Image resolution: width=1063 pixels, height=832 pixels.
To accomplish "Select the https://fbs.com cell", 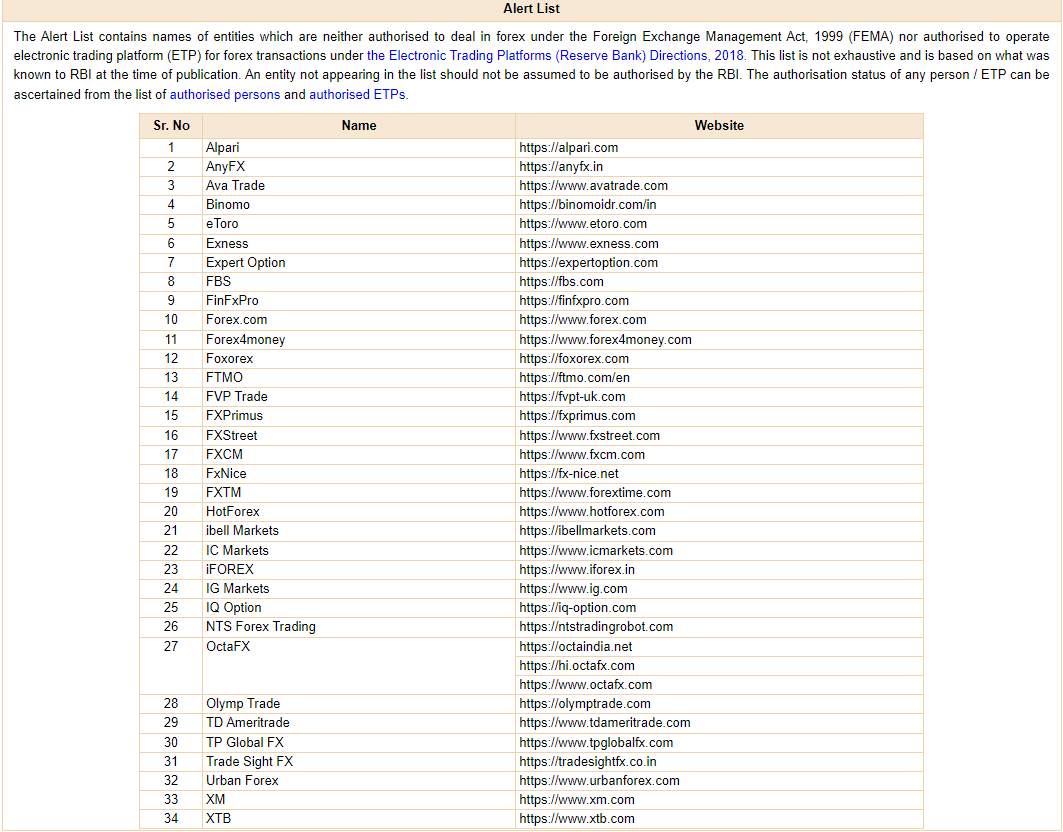I will coord(719,281).
